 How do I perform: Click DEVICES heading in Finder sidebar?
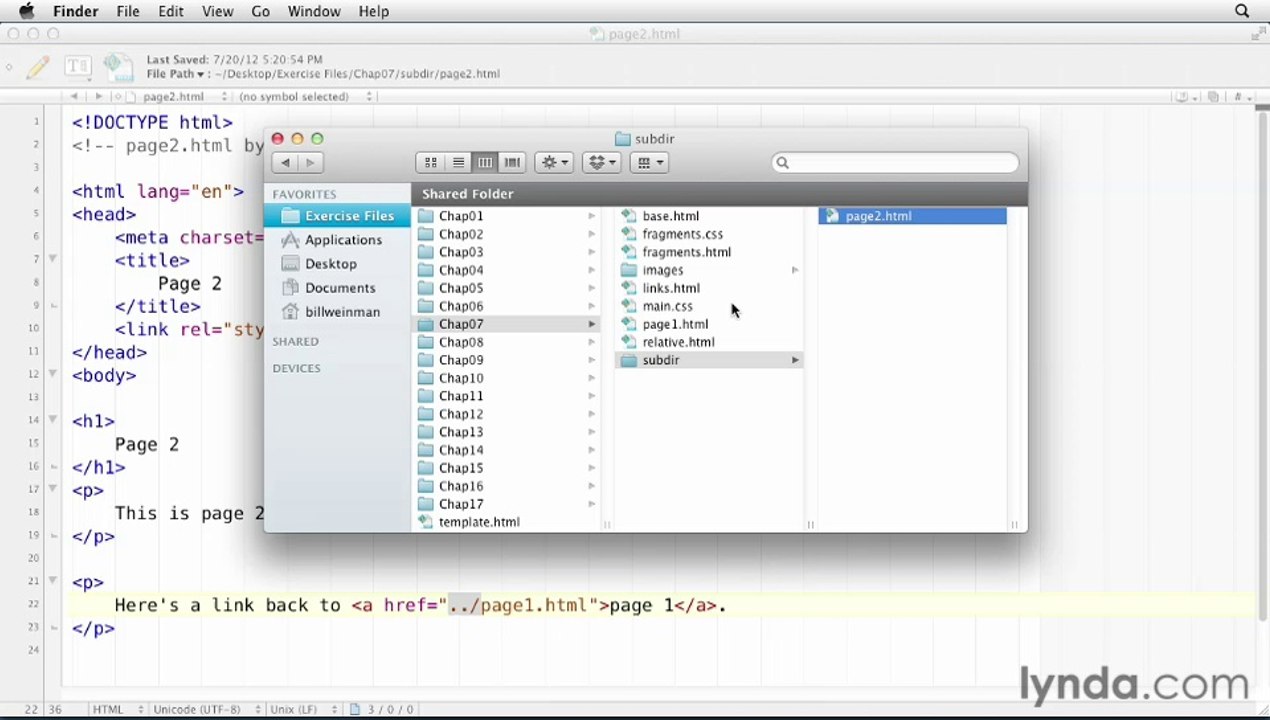coord(297,369)
